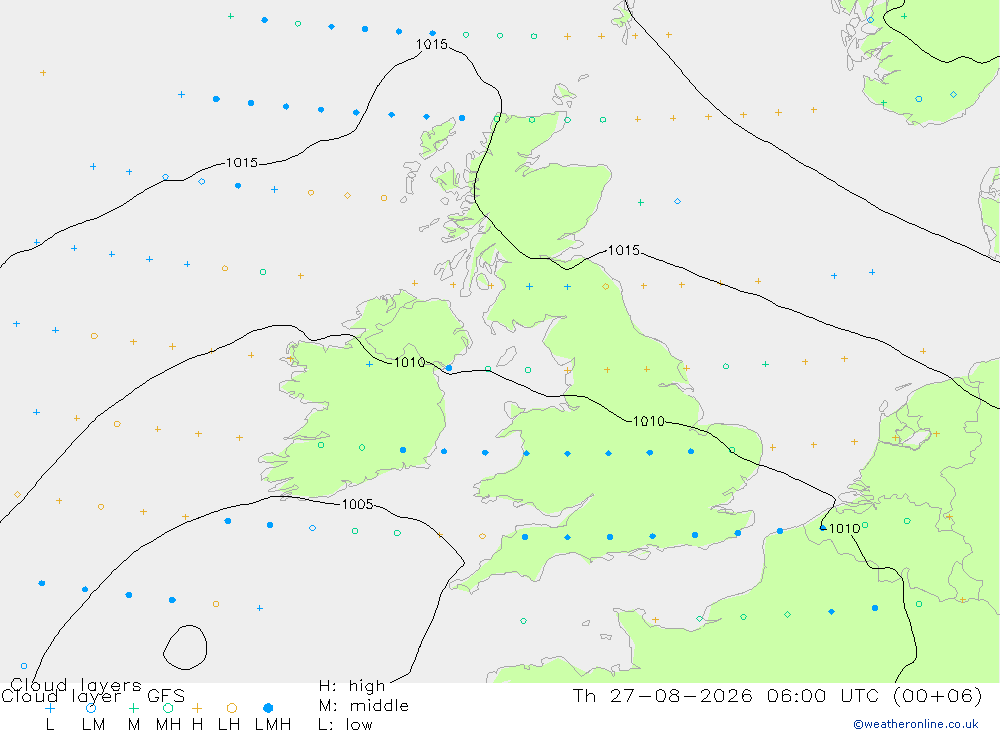Click the filled blue dot legend symbol for LMH
The image size is (1000, 733).
click(x=268, y=707)
